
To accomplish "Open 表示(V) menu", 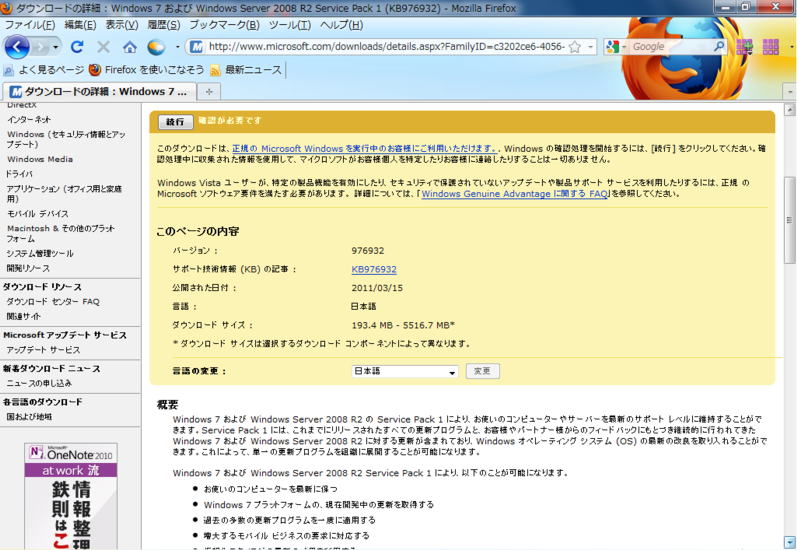I will pyautogui.click(x=121, y=25).
